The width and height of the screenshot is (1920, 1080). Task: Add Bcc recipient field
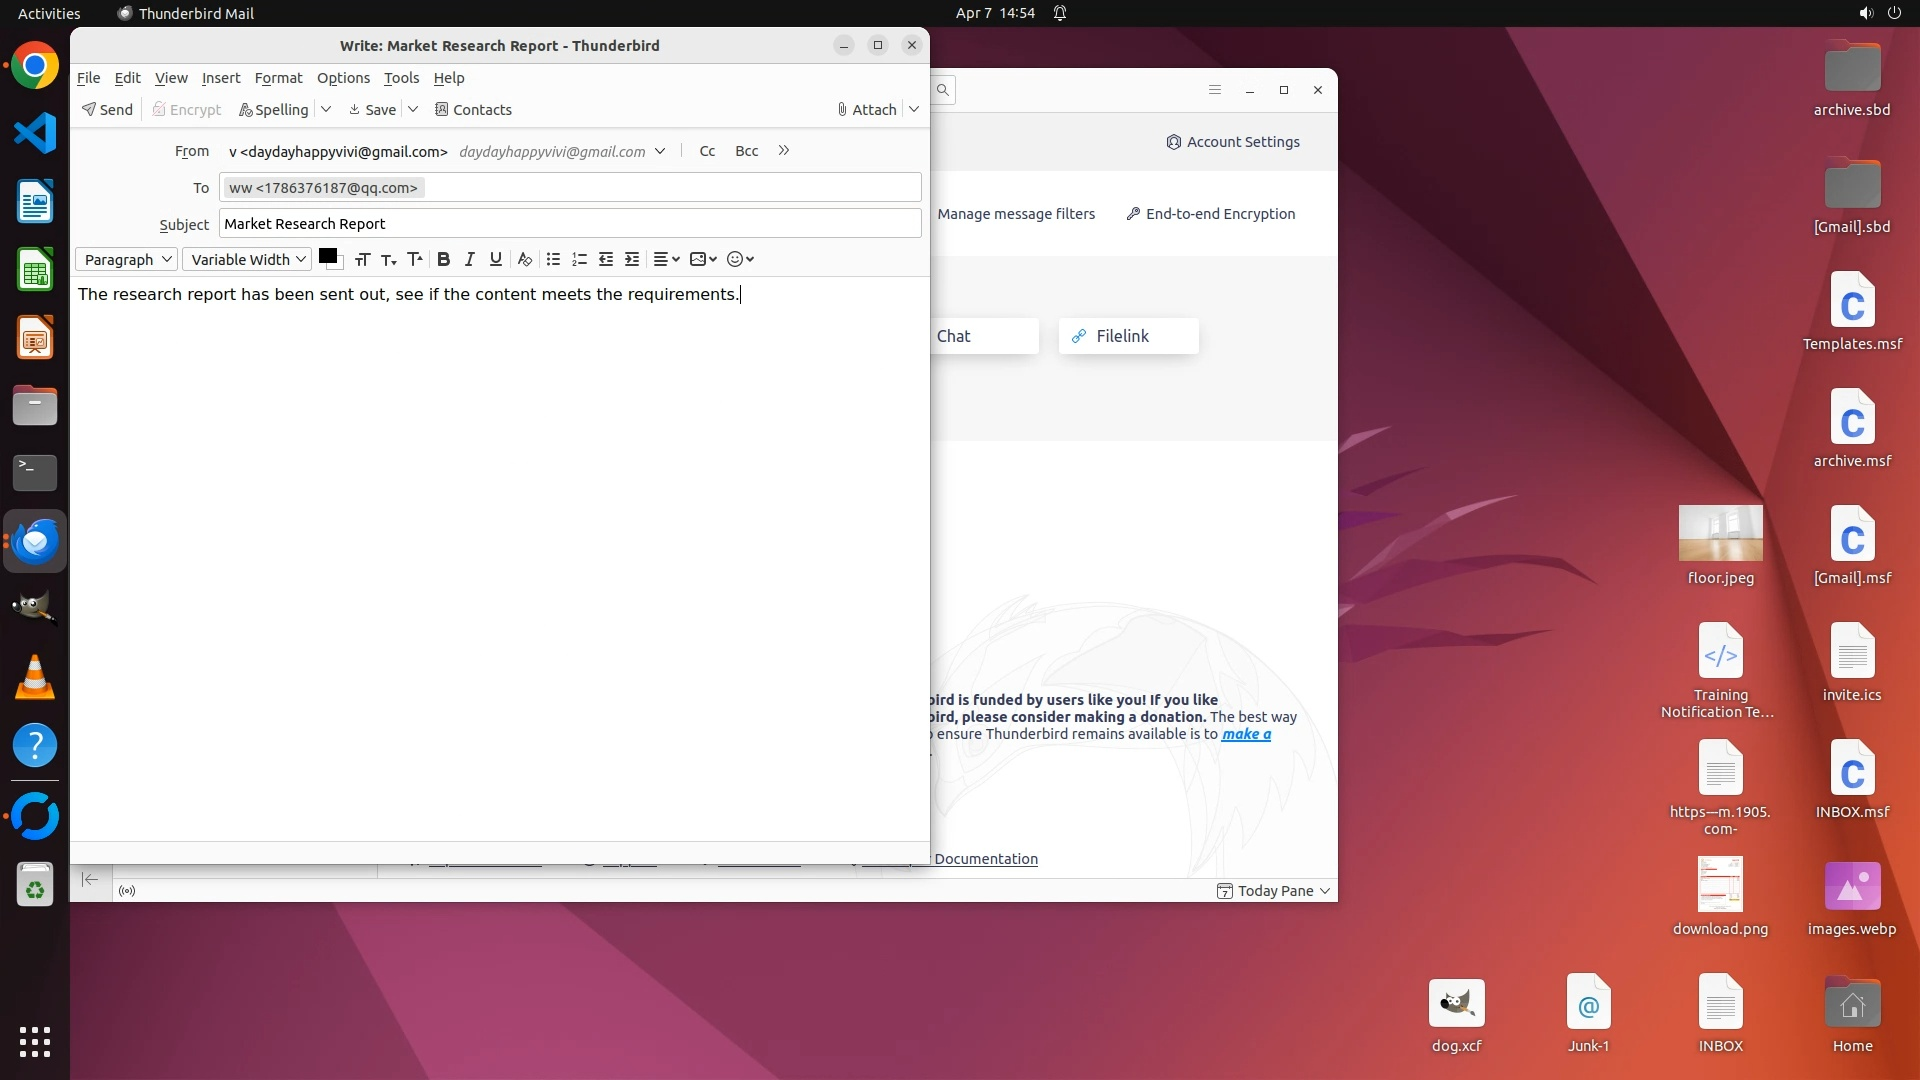[746, 151]
